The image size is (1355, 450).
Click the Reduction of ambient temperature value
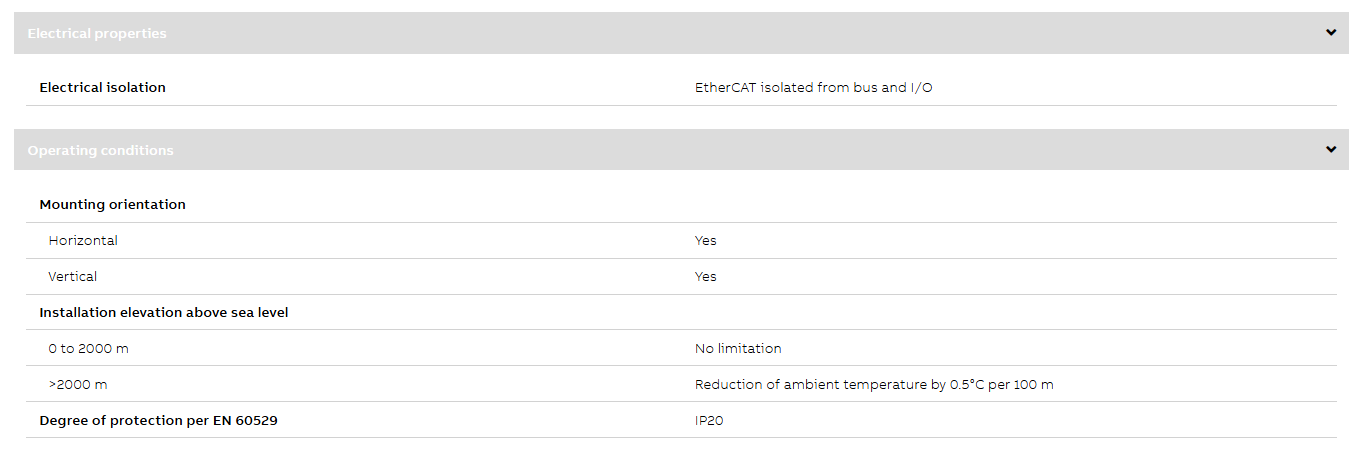[874, 385]
